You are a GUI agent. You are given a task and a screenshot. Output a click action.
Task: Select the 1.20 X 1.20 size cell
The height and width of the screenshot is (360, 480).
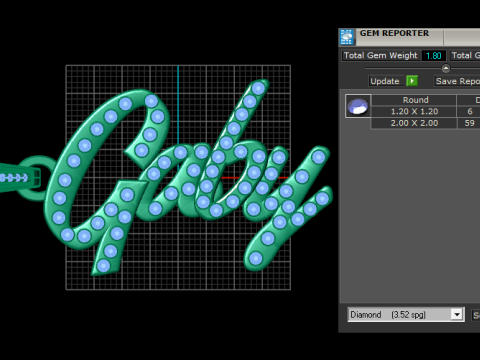(414, 111)
